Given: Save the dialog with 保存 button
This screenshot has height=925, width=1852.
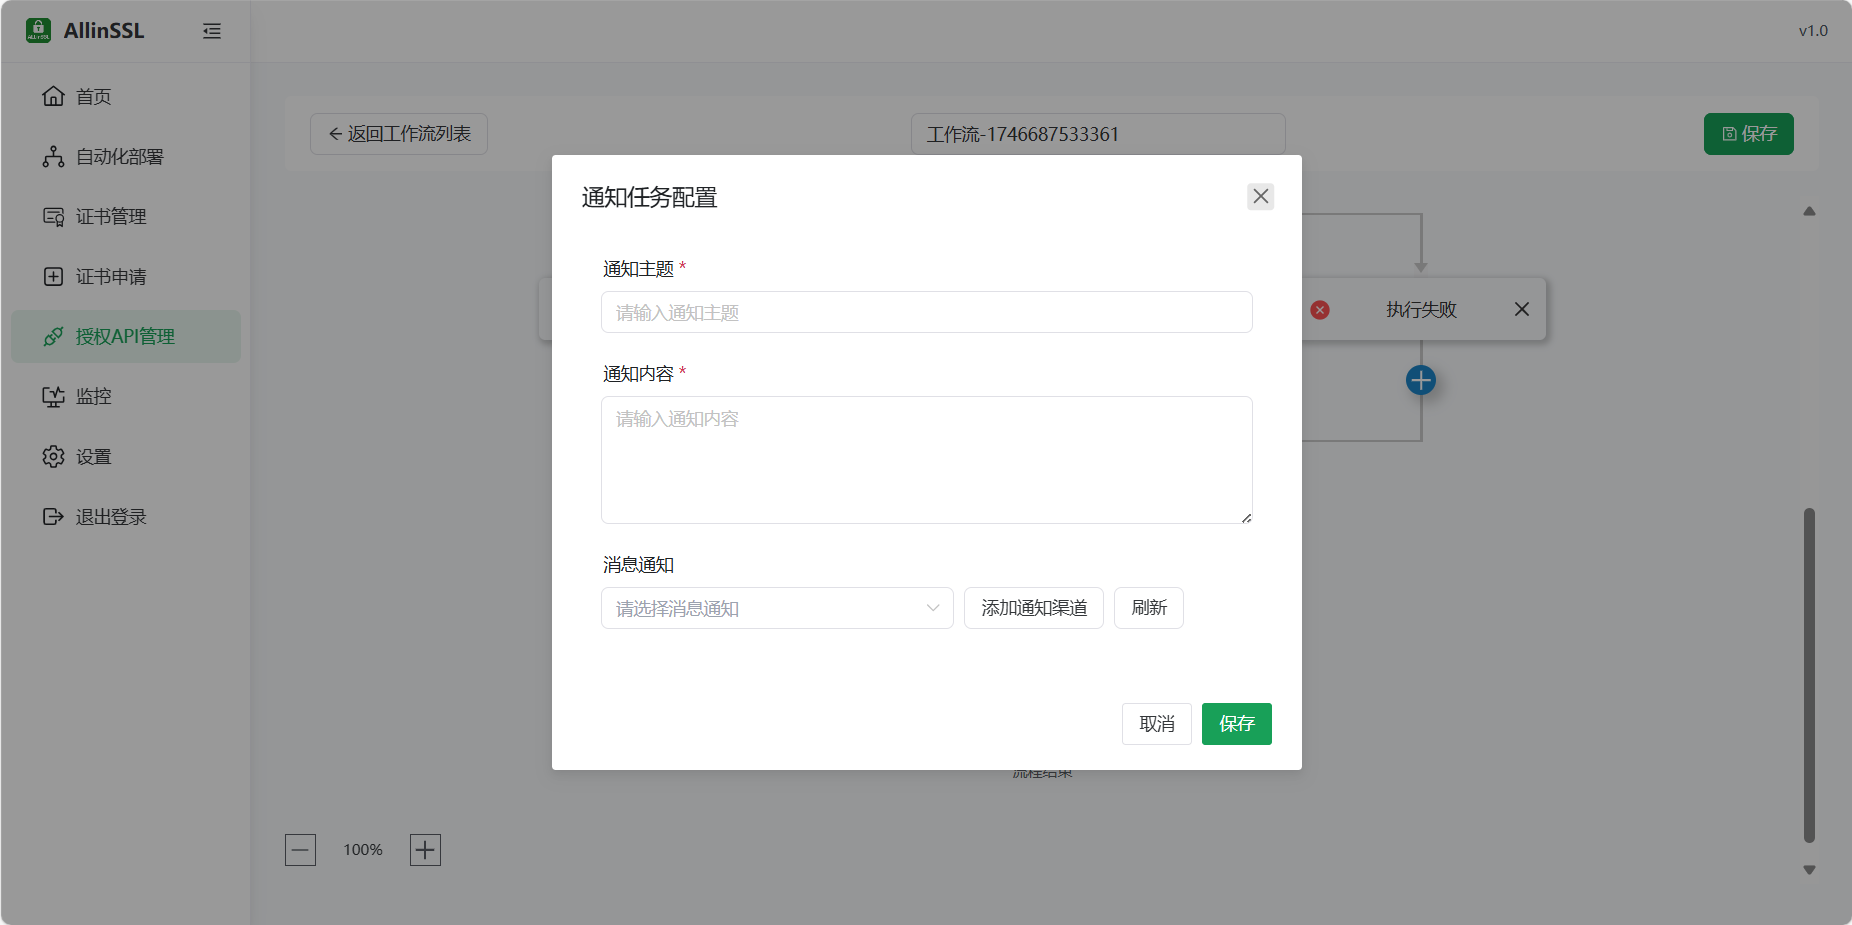Looking at the screenshot, I should [1236, 724].
